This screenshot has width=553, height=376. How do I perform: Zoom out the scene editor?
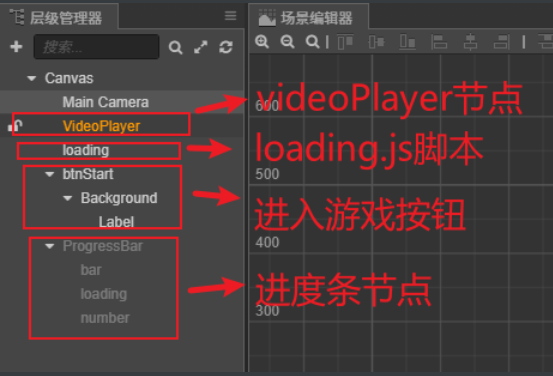click(x=287, y=42)
